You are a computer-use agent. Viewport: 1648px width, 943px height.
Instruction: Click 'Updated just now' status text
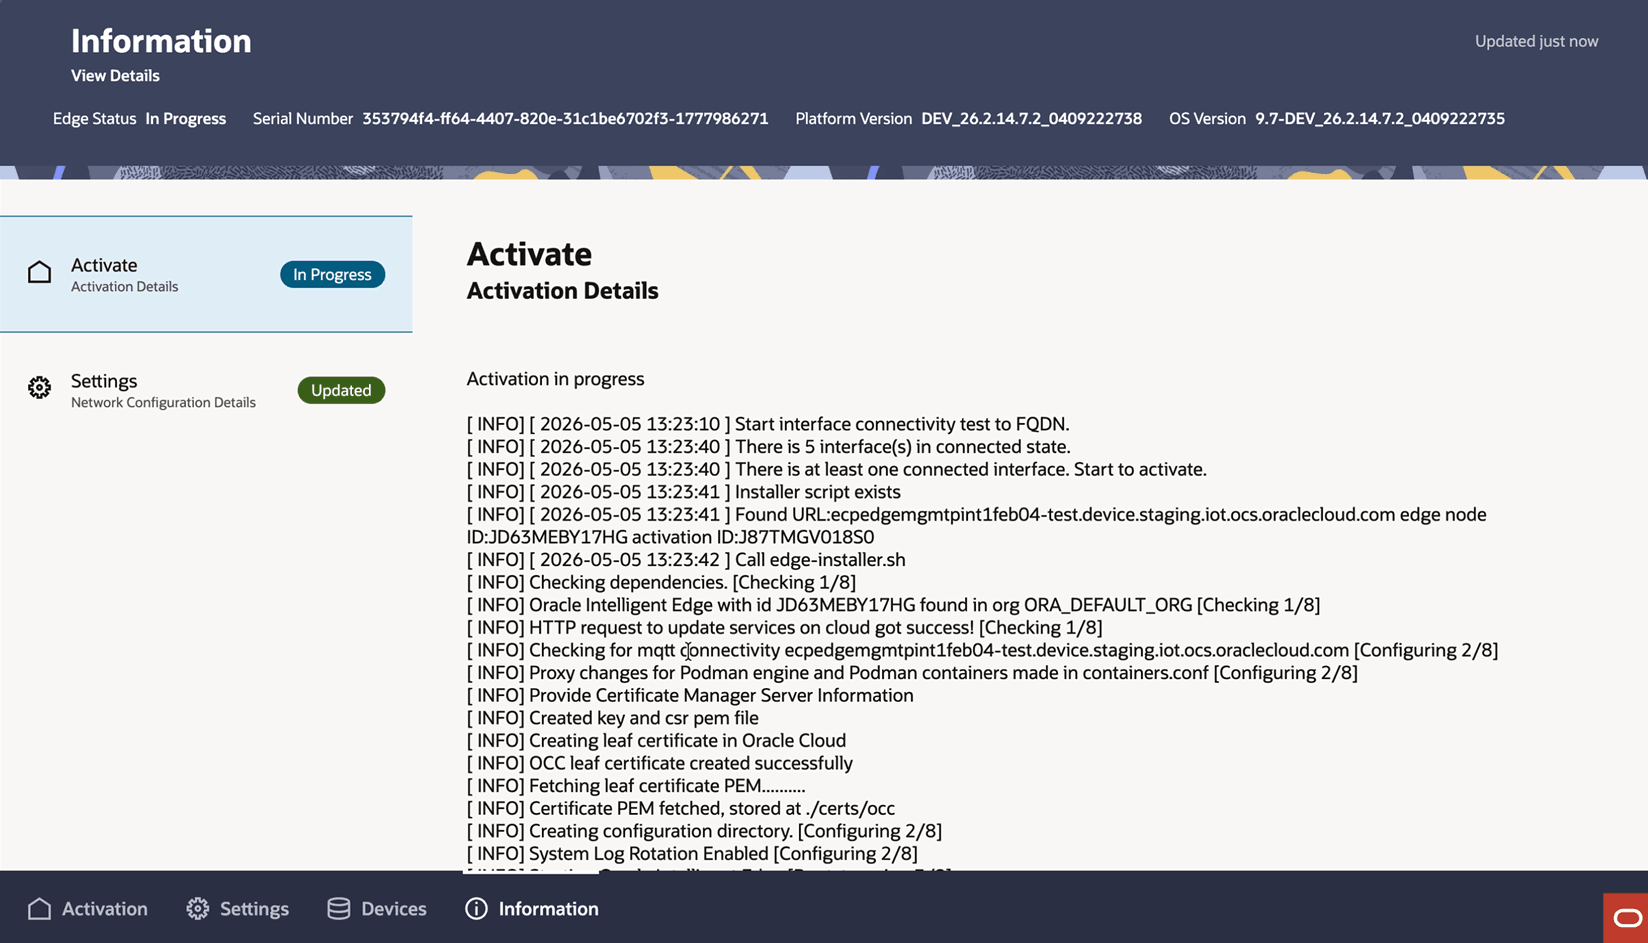pos(1536,41)
